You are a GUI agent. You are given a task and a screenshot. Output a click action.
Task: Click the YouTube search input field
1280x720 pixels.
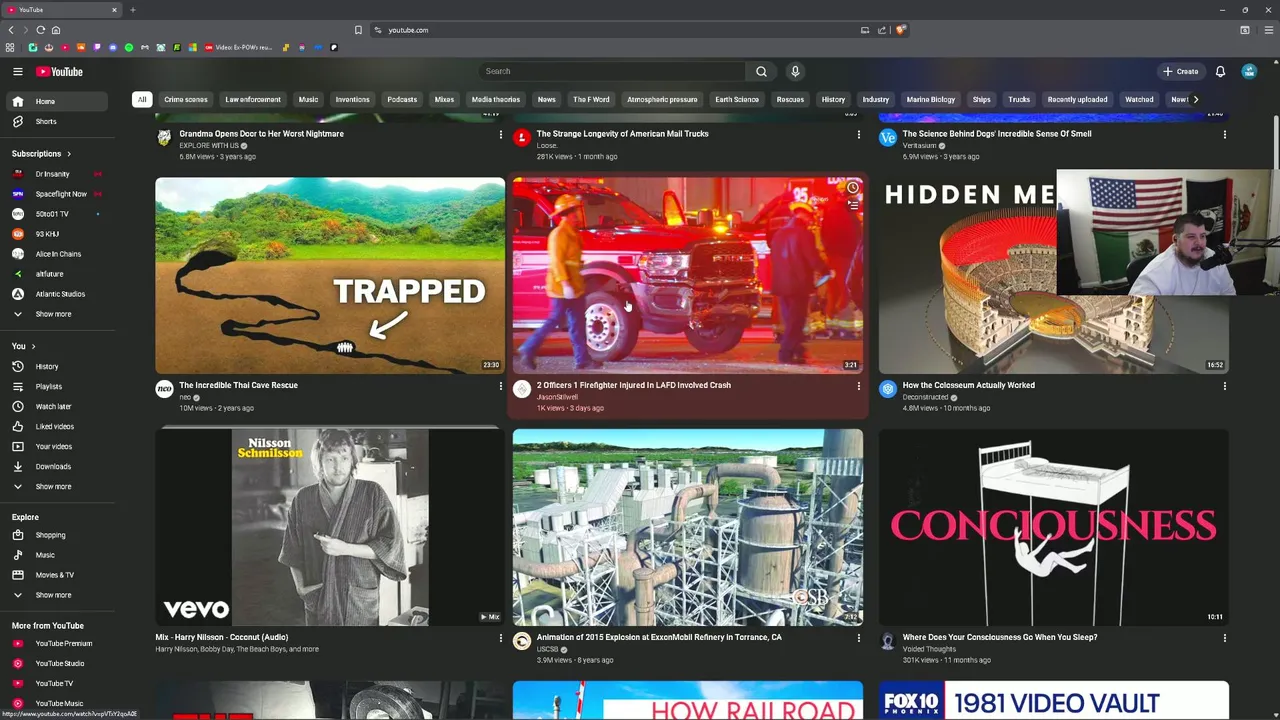(612, 71)
